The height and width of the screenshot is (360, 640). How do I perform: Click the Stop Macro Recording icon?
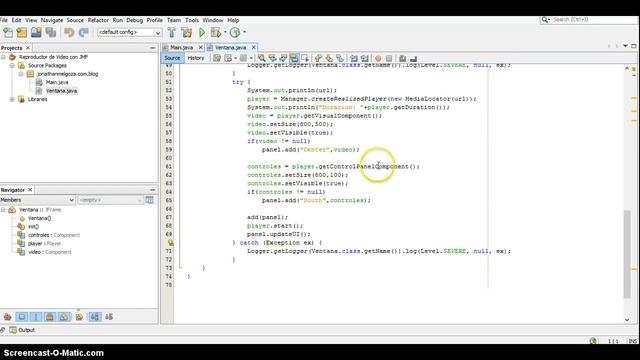pyautogui.click(x=389, y=58)
